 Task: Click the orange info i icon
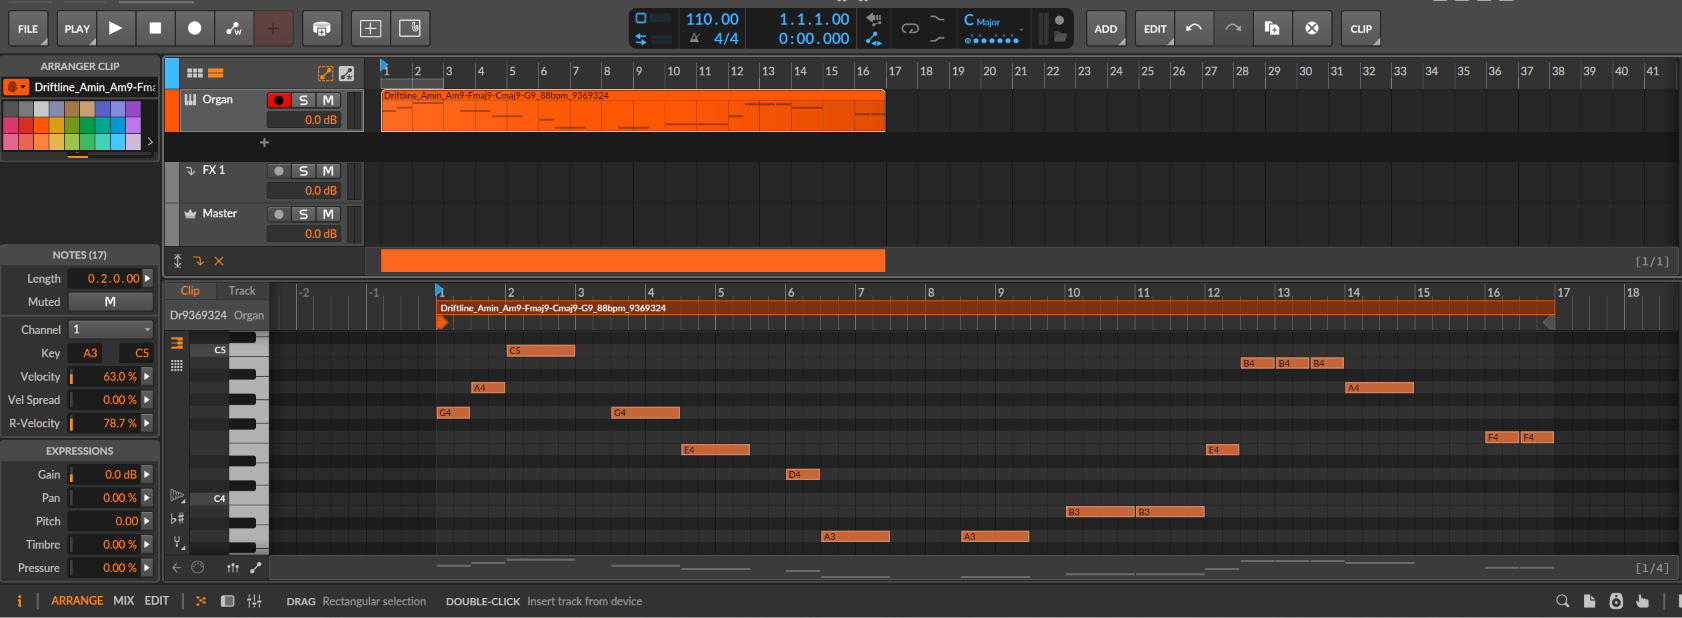pos(19,601)
